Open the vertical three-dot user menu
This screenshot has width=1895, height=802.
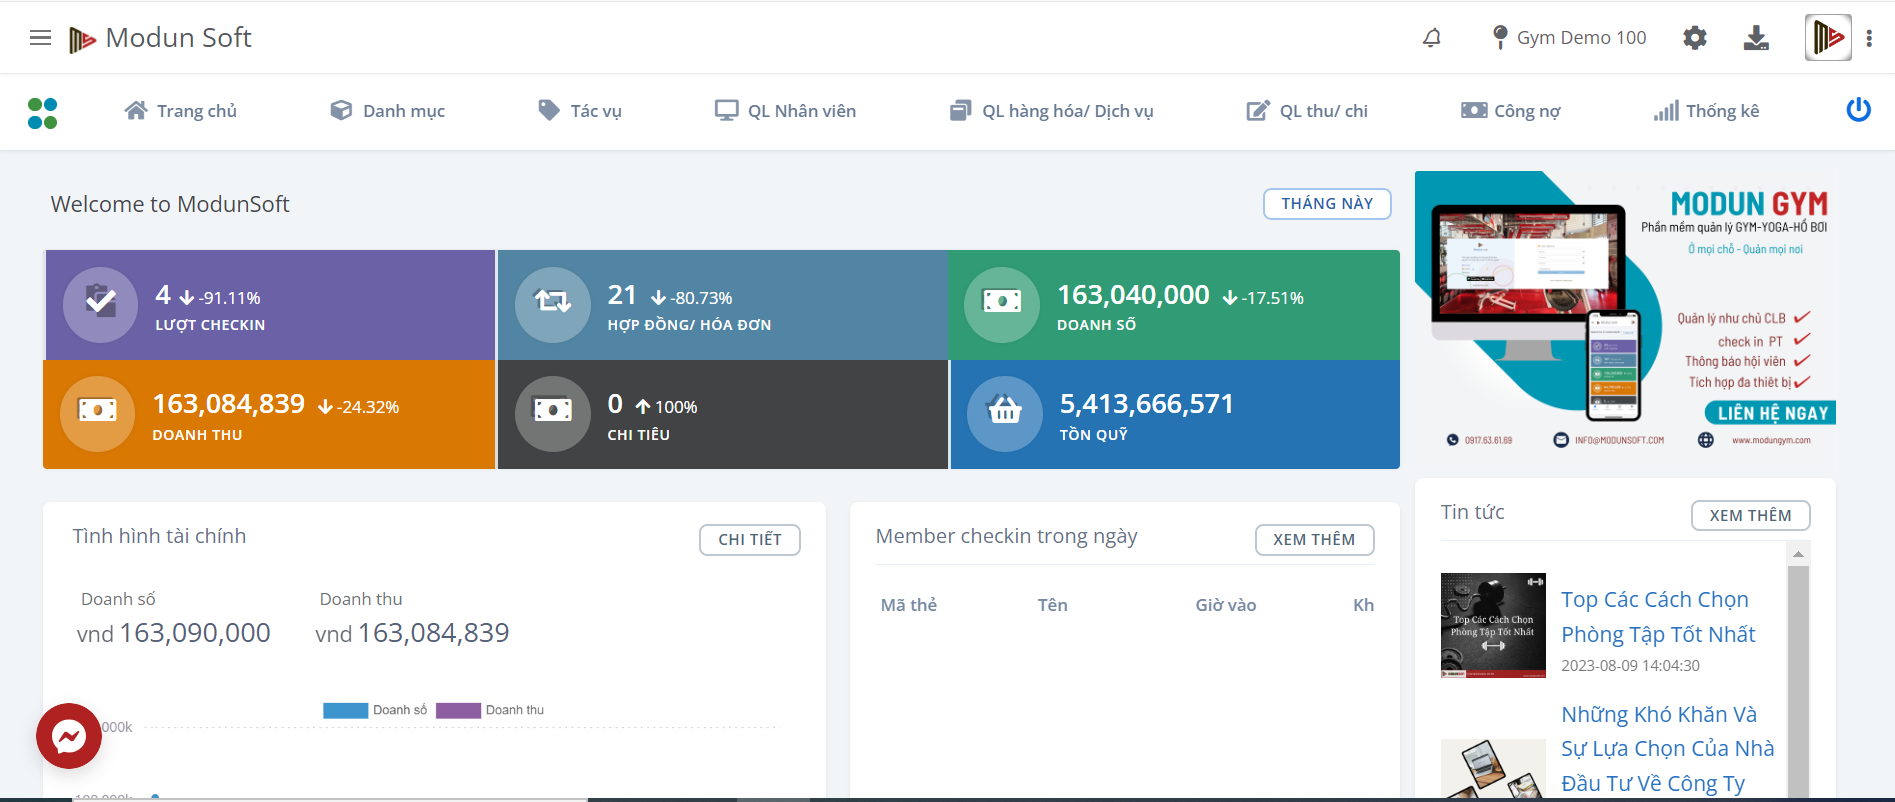(x=1869, y=38)
